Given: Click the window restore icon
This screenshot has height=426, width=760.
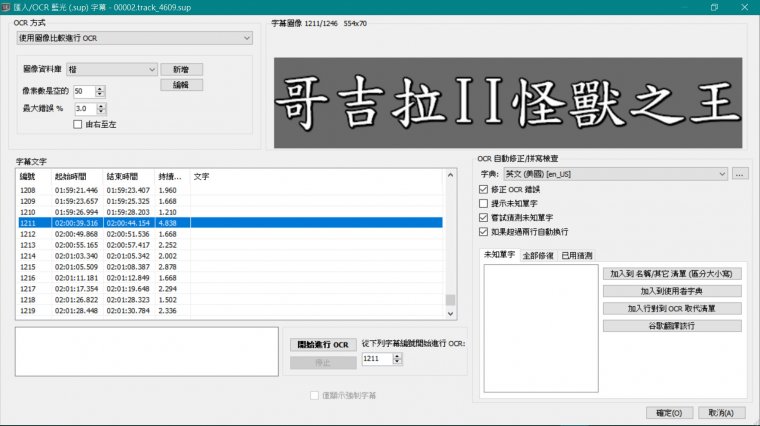Looking at the screenshot, I should pyautogui.click(x=714, y=7).
